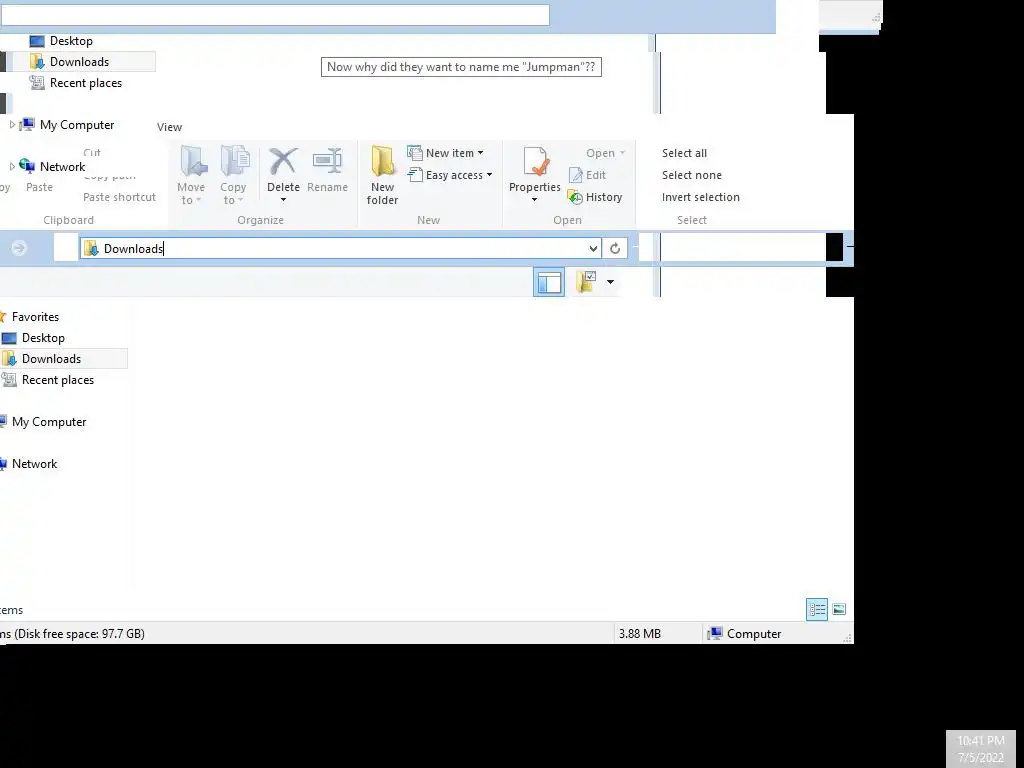Click the Disk free space 97.7 GB text
The width and height of the screenshot is (1024, 768).
click(79, 633)
